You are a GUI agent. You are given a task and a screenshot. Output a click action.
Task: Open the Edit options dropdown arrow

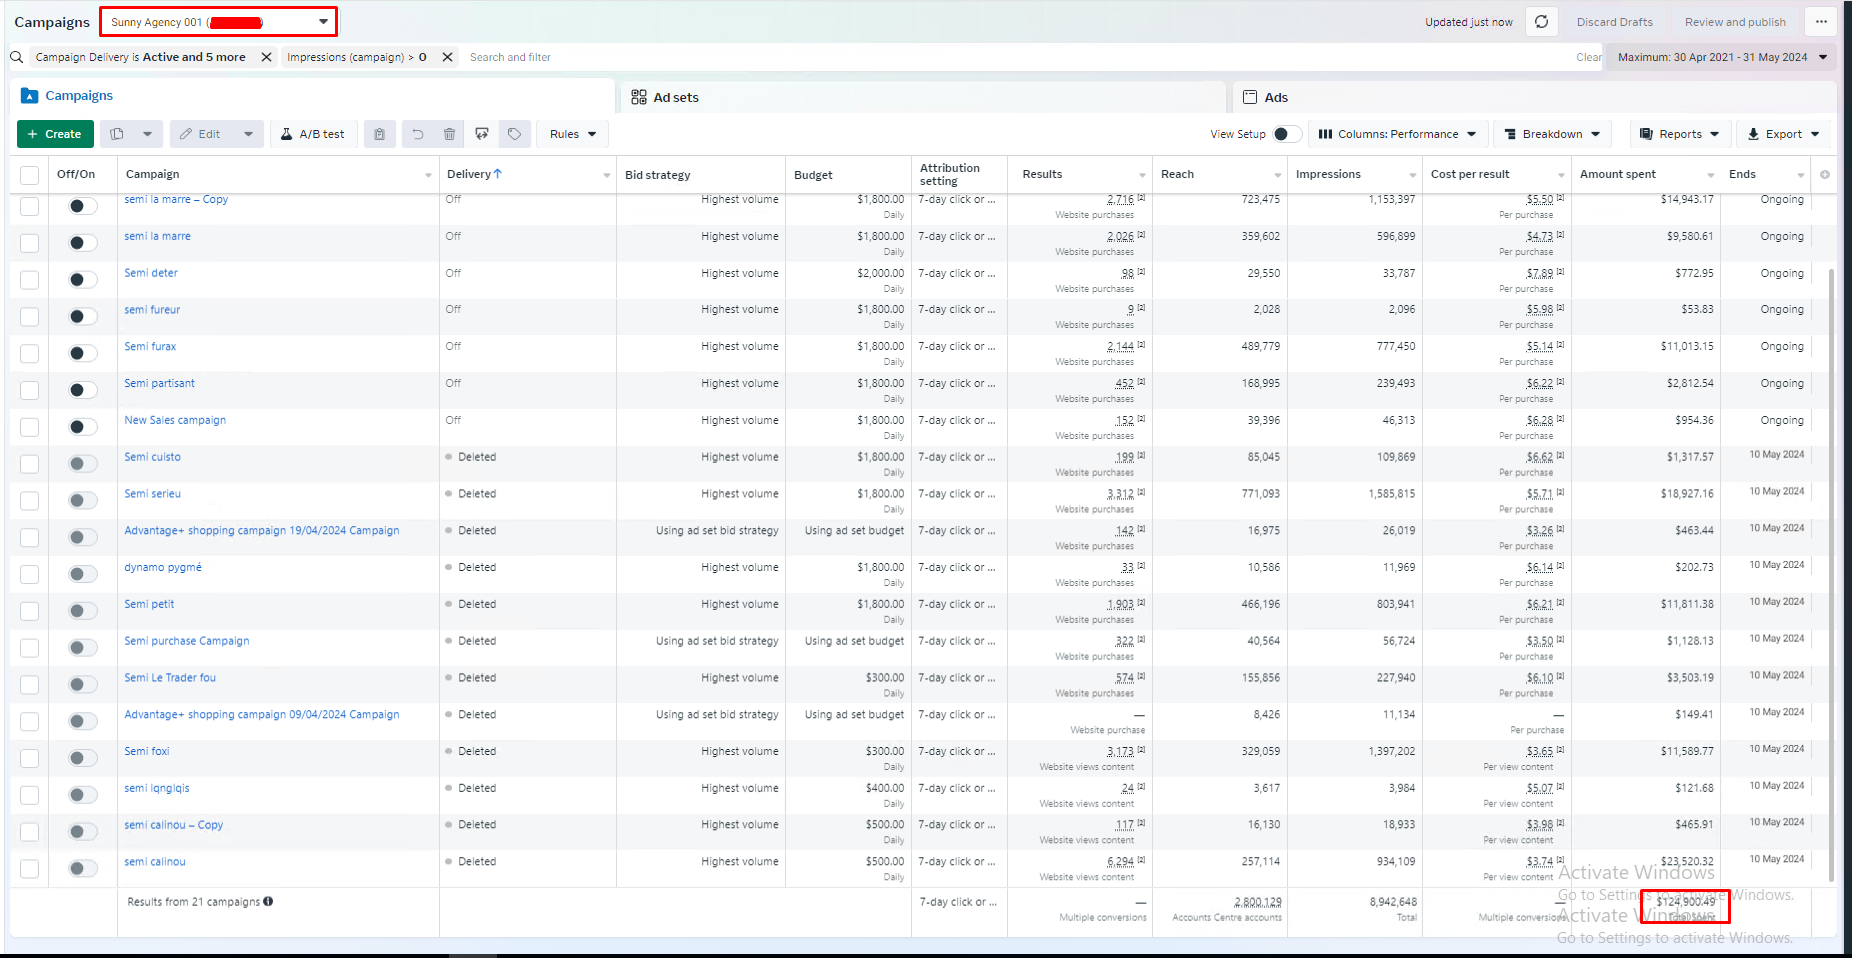[248, 134]
